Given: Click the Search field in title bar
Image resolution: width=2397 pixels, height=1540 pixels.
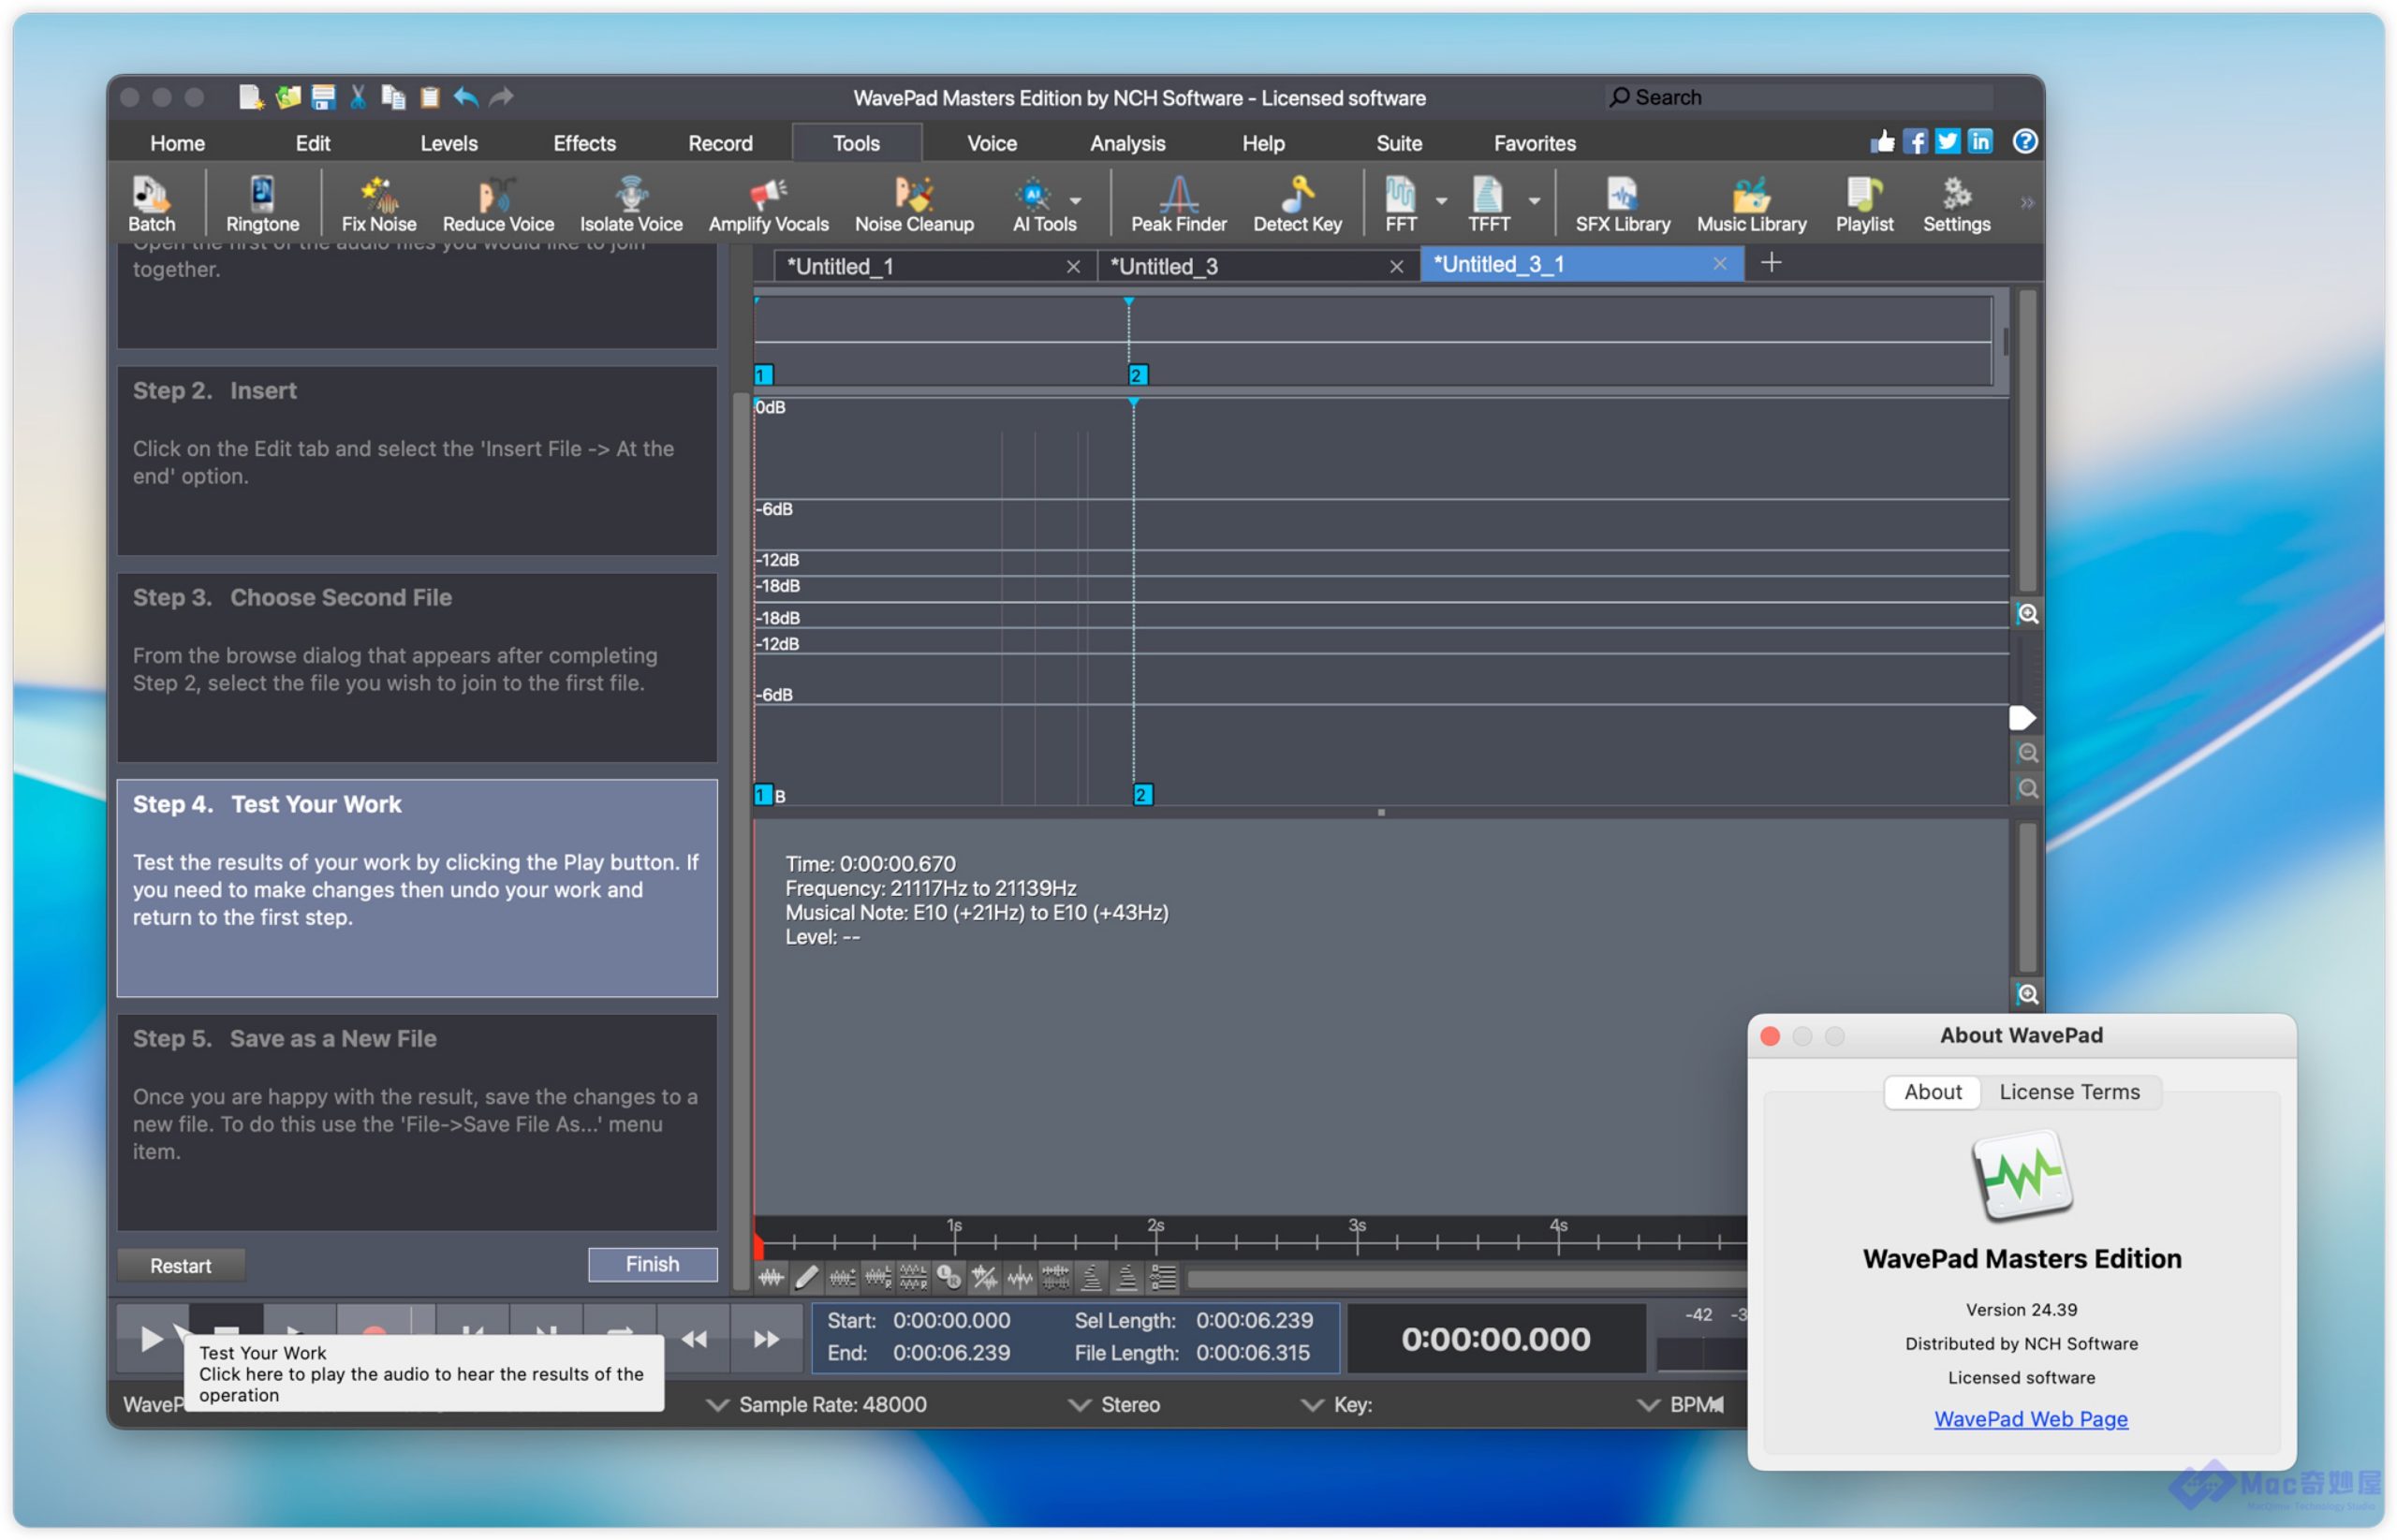Looking at the screenshot, I should [x=1800, y=97].
